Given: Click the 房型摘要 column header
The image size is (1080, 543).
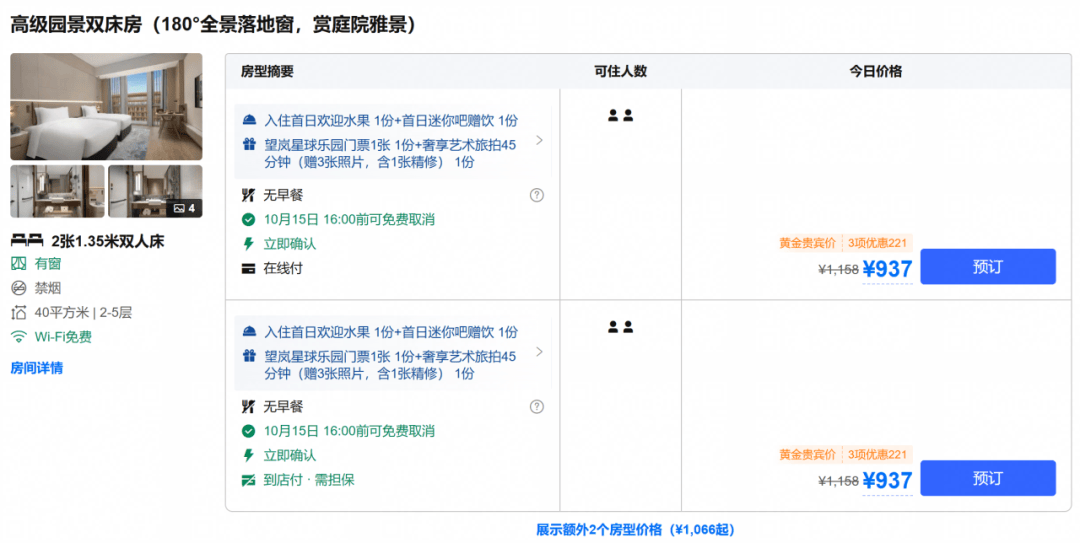Looking at the screenshot, I should [x=267, y=71].
